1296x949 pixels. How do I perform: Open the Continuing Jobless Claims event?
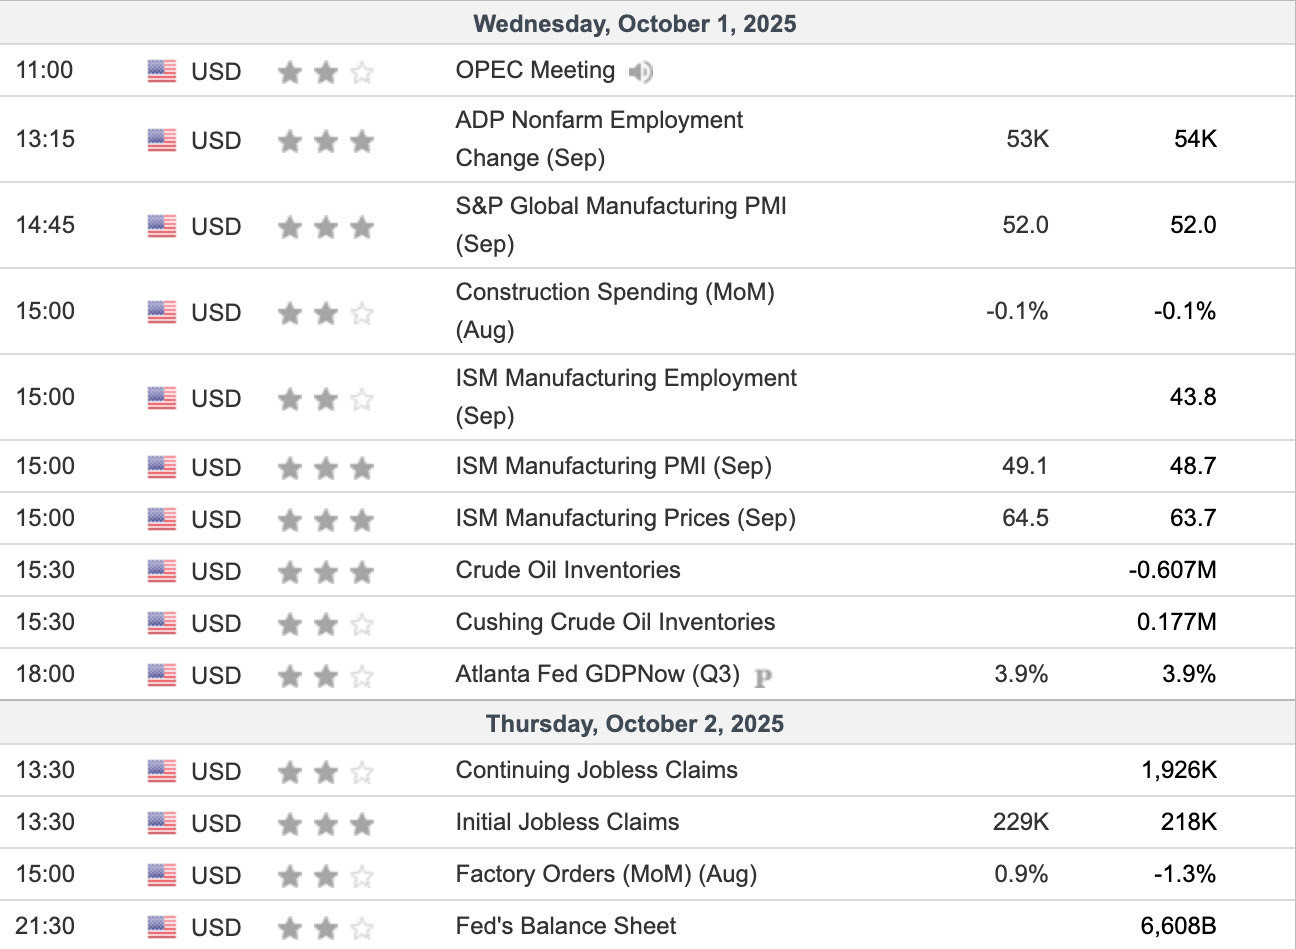tap(596, 770)
